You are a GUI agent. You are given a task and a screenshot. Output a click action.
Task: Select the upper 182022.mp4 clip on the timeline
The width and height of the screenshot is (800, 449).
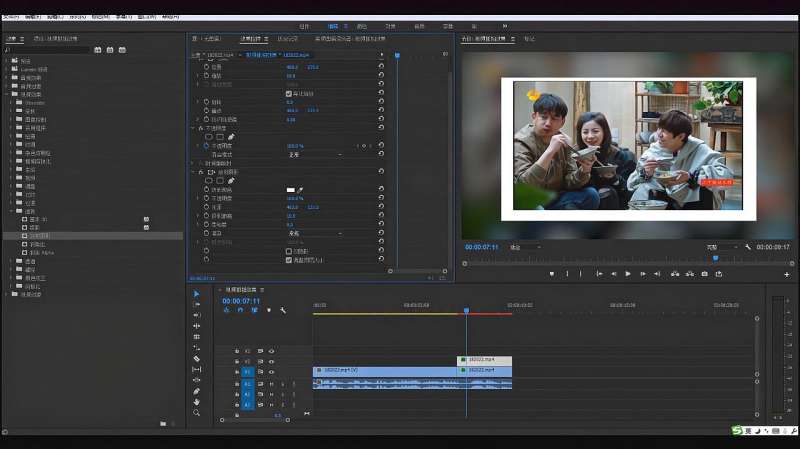point(485,360)
